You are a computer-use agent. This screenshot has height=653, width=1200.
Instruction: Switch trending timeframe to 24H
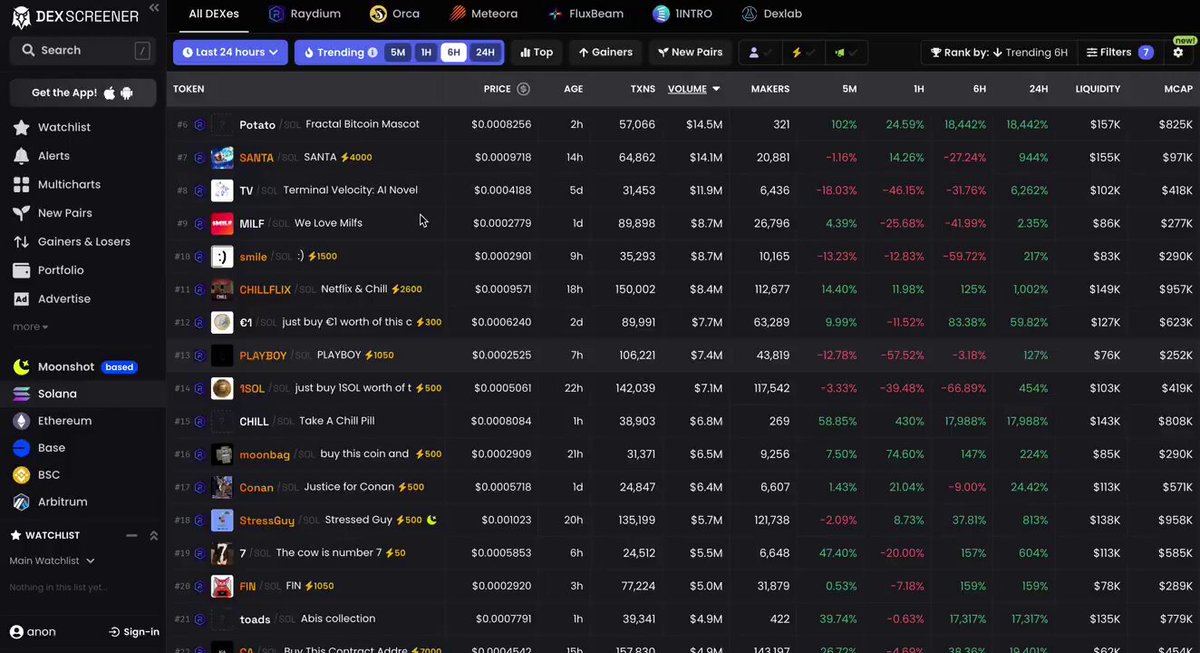point(485,52)
